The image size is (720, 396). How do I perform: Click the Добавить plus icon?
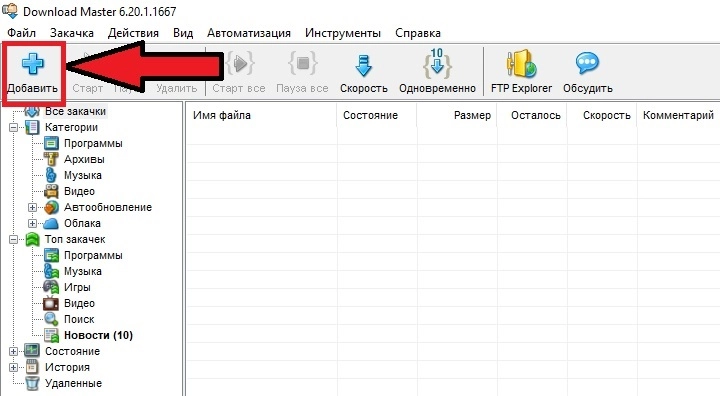coord(33,64)
